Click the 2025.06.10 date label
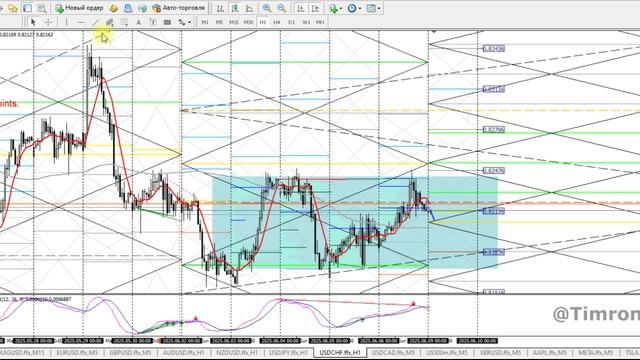Viewport: 640px width, 360px height. 477,341
